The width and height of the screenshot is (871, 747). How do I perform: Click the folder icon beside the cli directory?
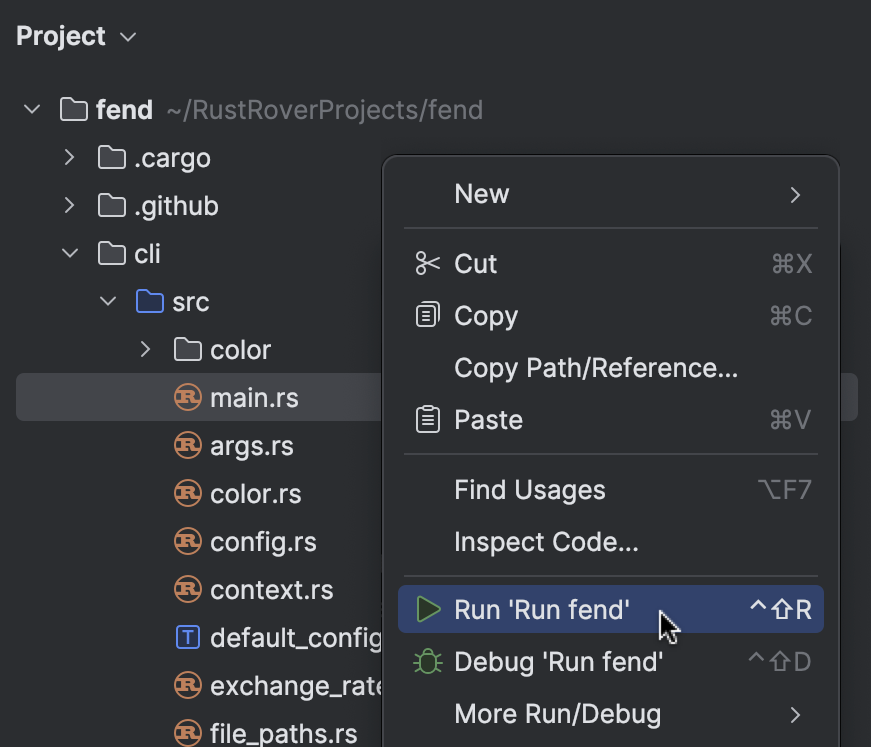point(110,253)
